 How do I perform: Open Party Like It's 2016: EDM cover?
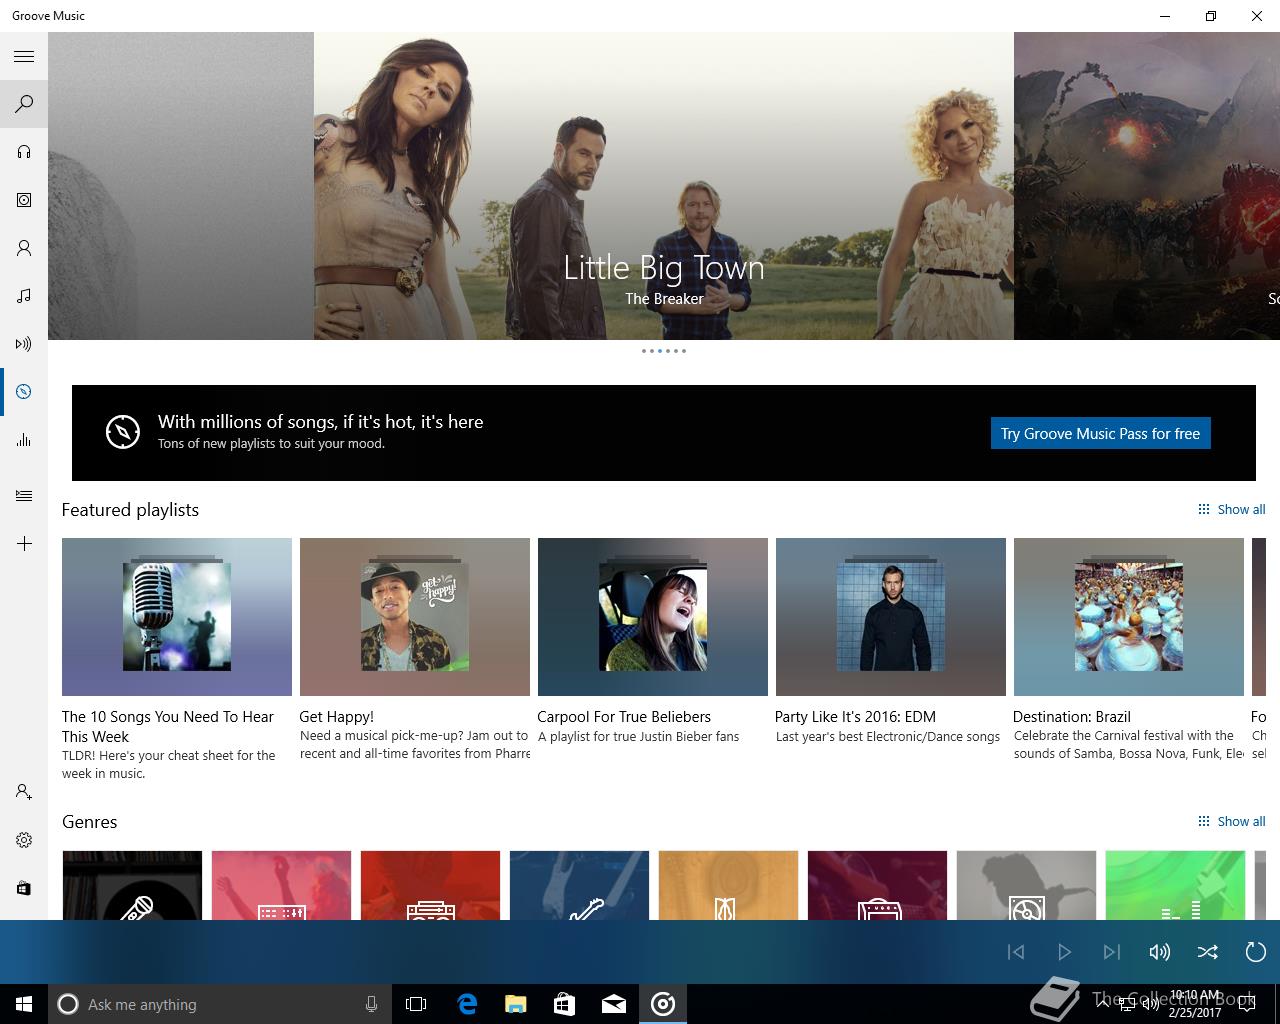pyautogui.click(x=891, y=617)
